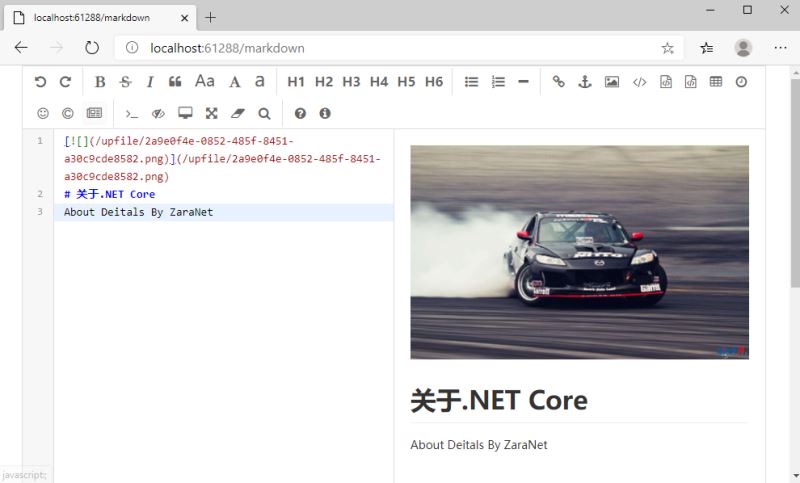Insert a hyperlink

point(559,82)
